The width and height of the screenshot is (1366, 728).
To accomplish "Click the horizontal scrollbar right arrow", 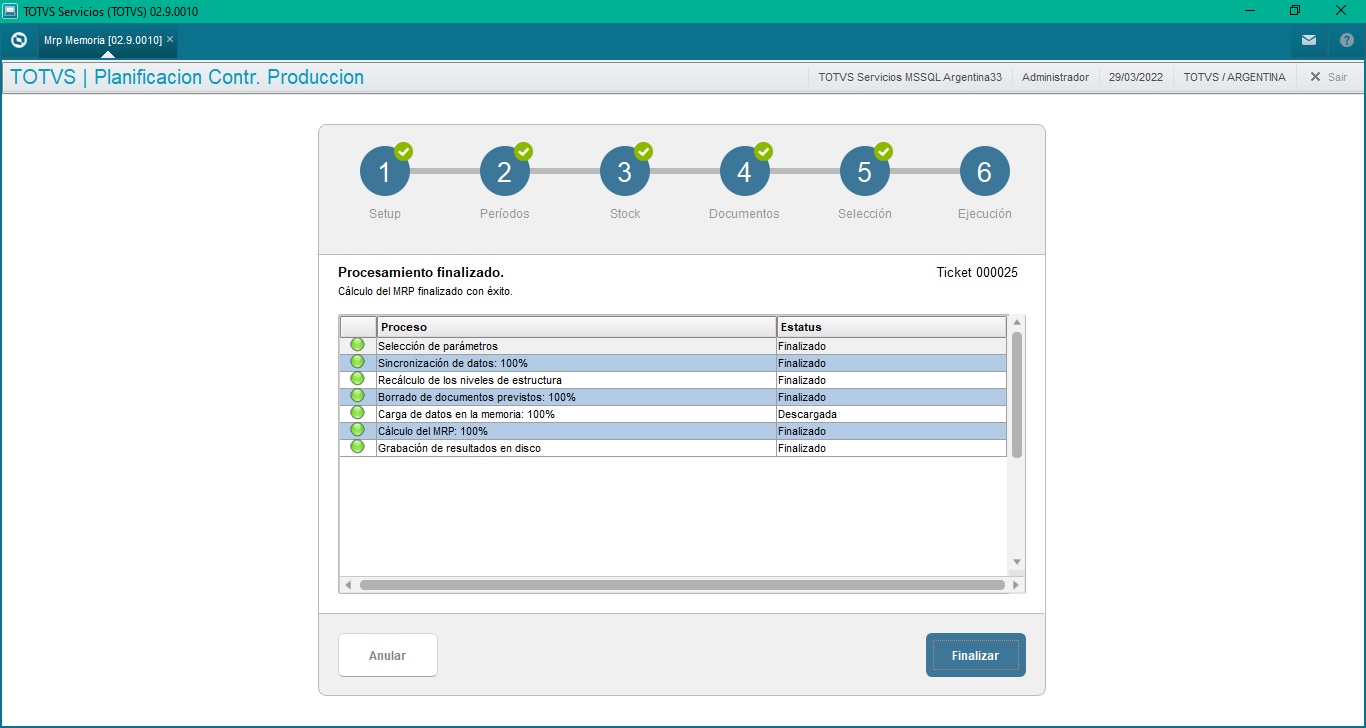I will pos(1016,585).
